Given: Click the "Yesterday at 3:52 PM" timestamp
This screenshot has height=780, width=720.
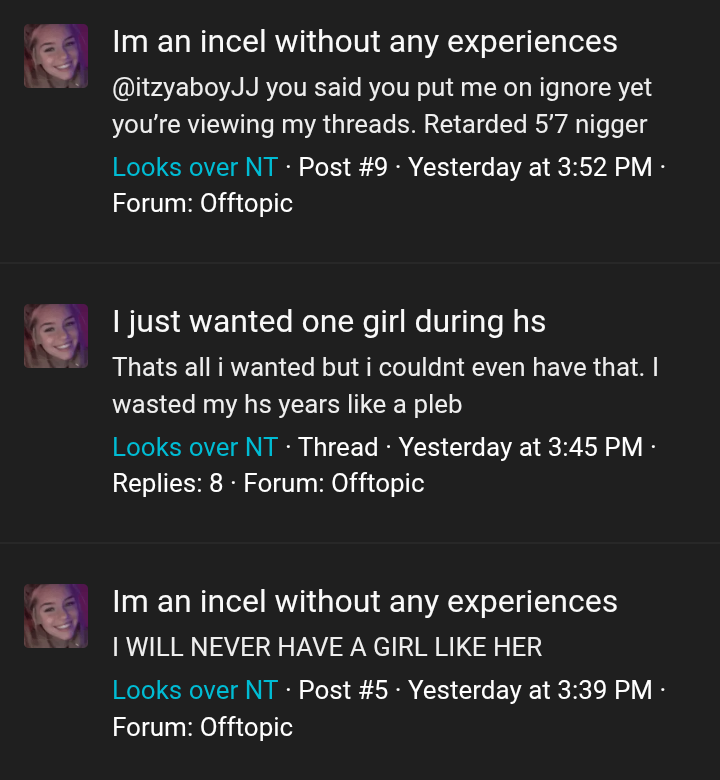Looking at the screenshot, I should pos(530,167).
